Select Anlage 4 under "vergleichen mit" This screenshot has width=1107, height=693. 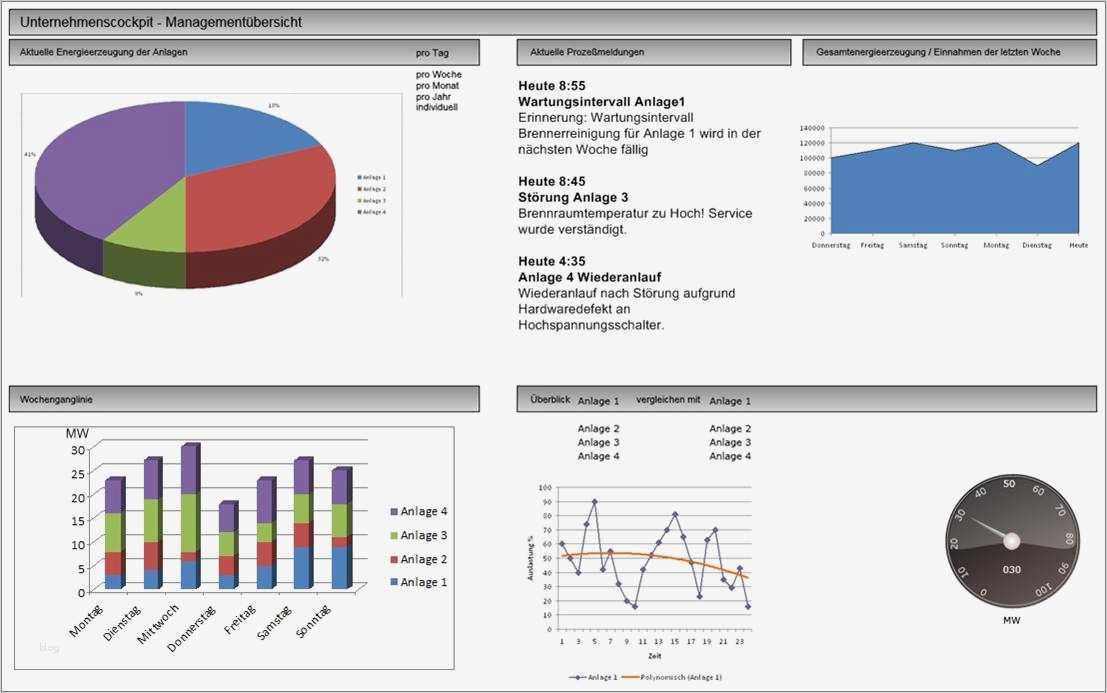click(729, 455)
